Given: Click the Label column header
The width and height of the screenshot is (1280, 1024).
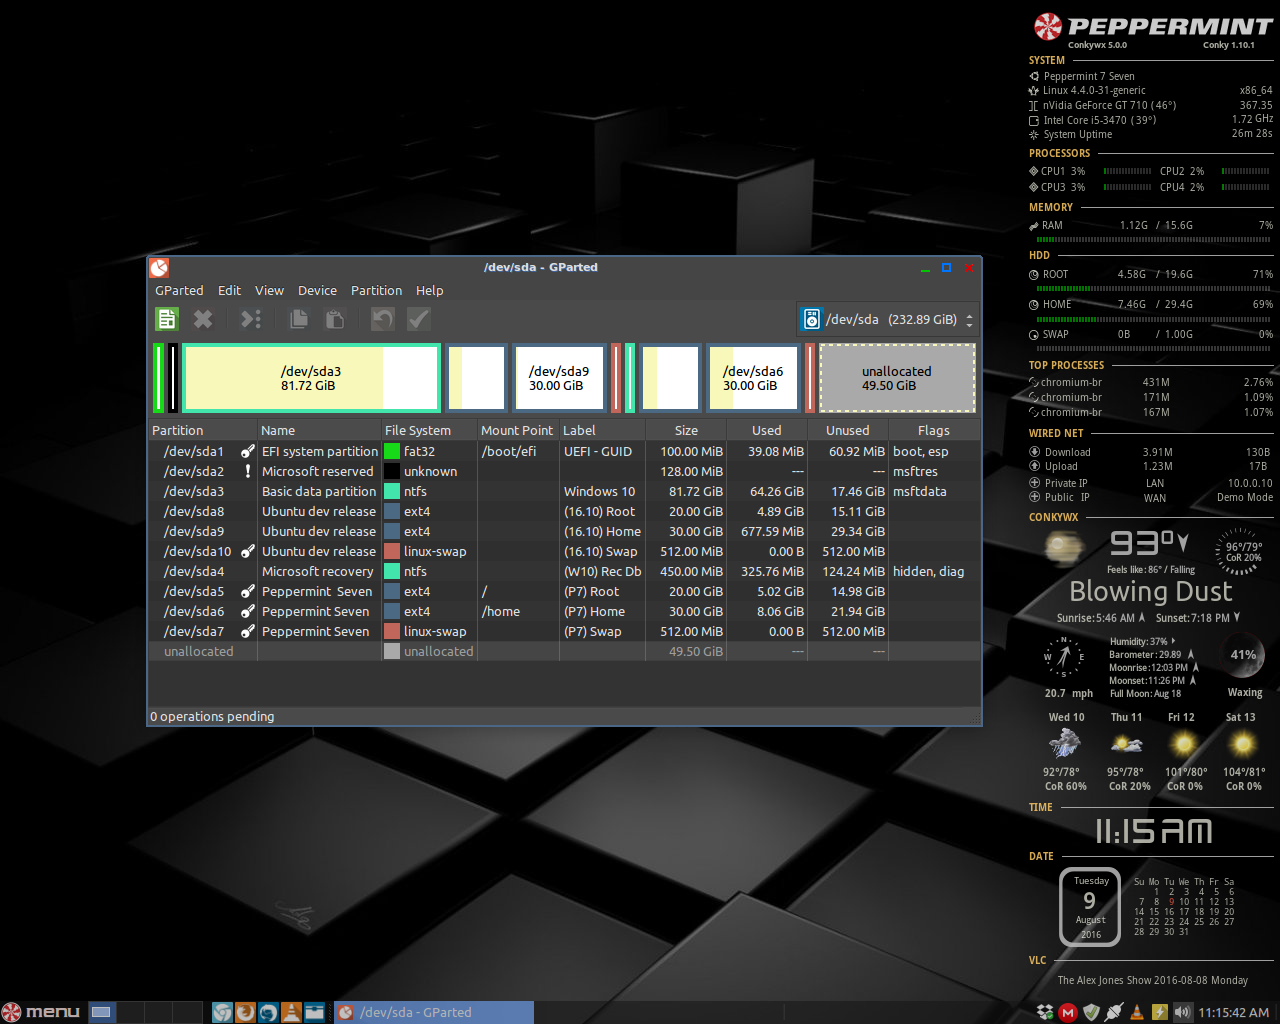Looking at the screenshot, I should pos(602,430).
